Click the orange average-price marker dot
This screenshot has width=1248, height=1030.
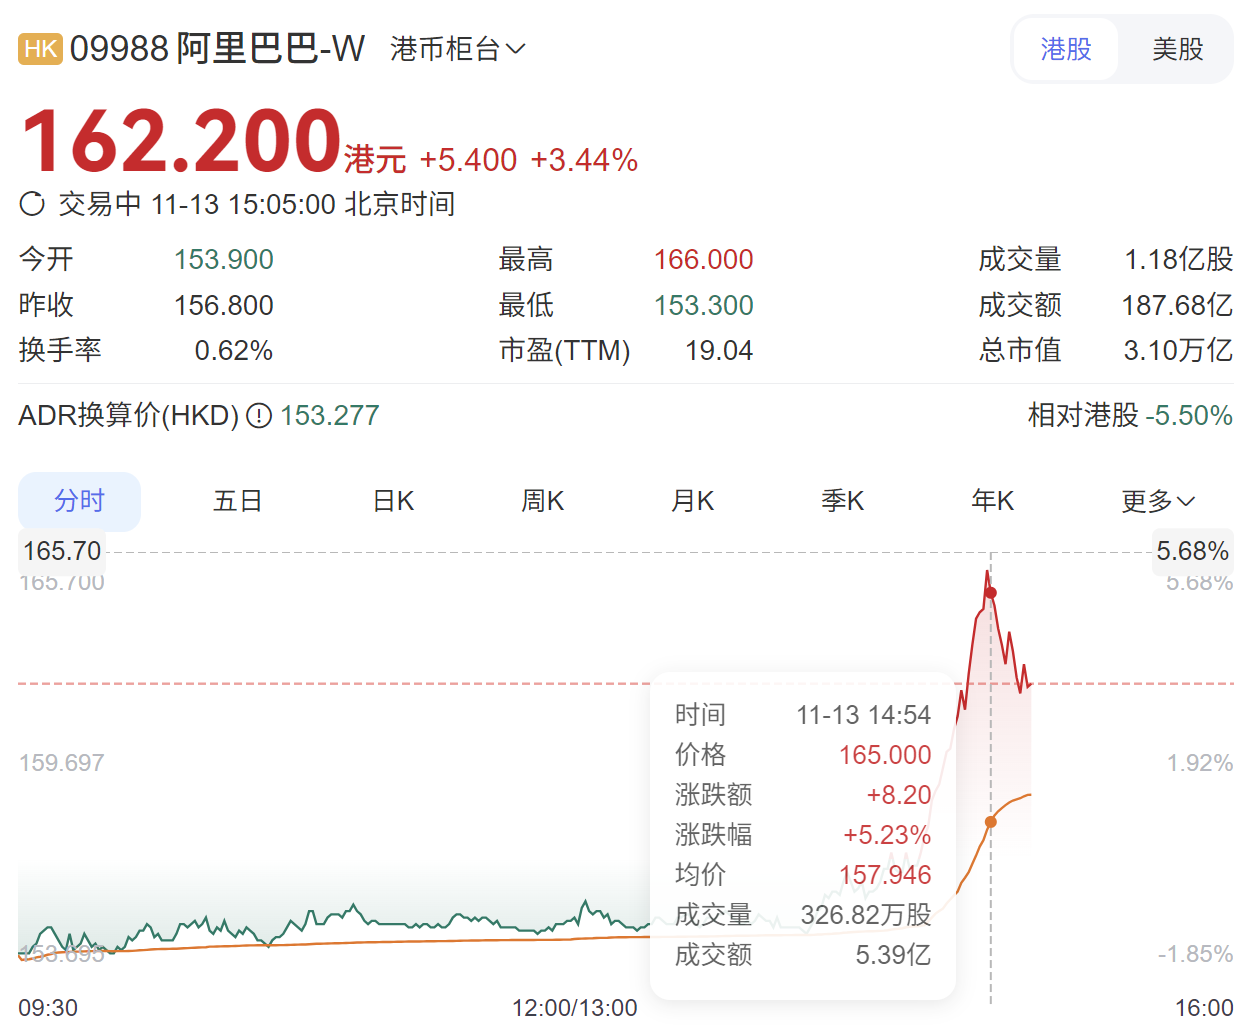991,822
